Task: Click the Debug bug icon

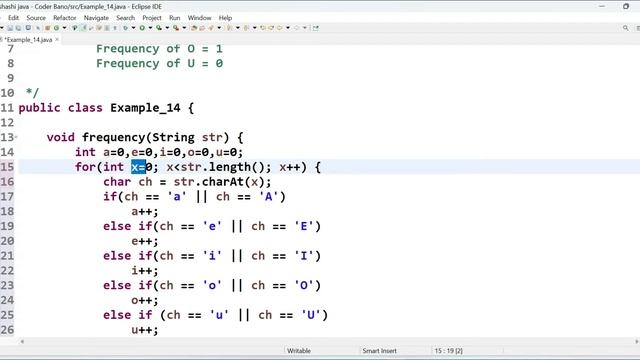Action: point(125,28)
